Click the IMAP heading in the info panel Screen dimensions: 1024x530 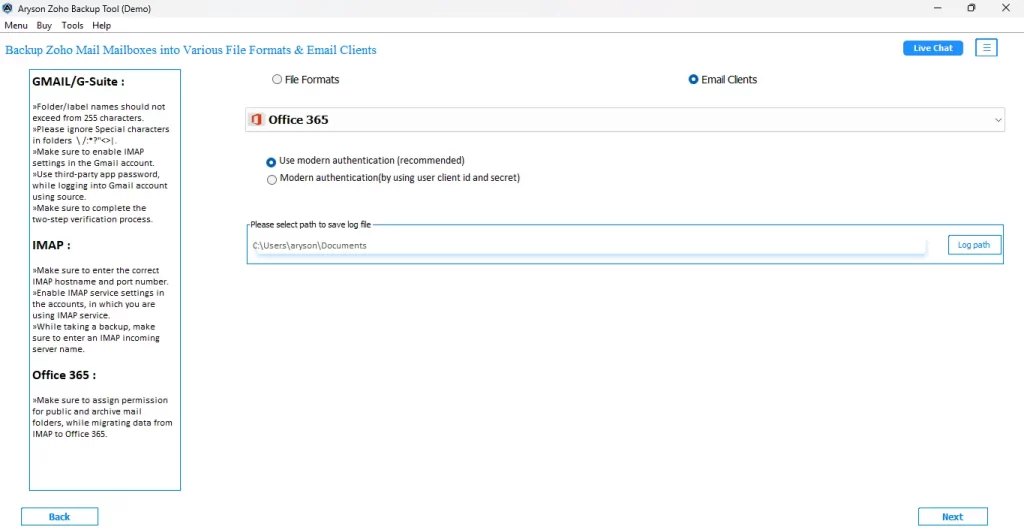point(52,245)
